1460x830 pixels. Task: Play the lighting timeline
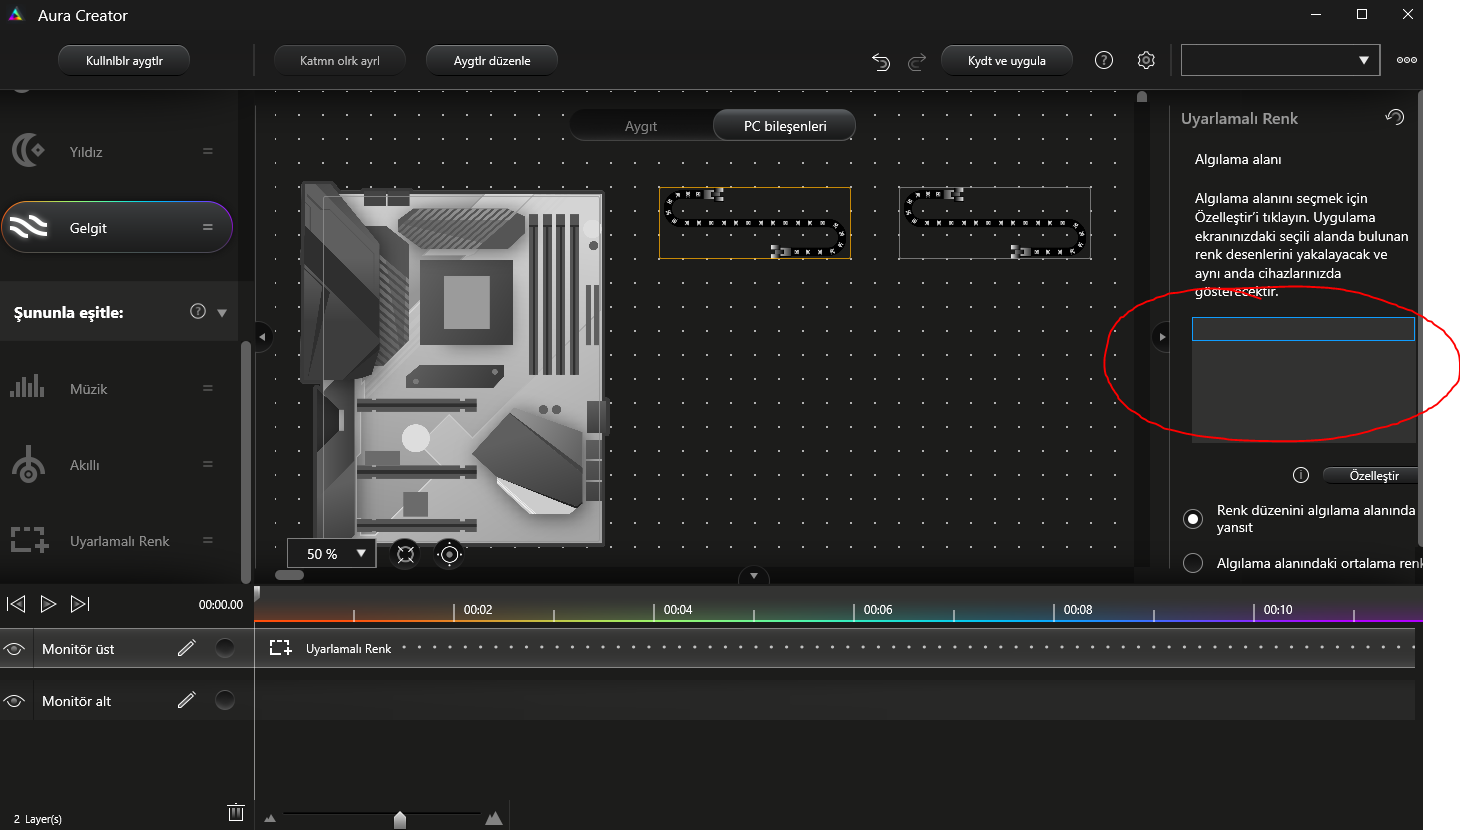tap(48, 604)
